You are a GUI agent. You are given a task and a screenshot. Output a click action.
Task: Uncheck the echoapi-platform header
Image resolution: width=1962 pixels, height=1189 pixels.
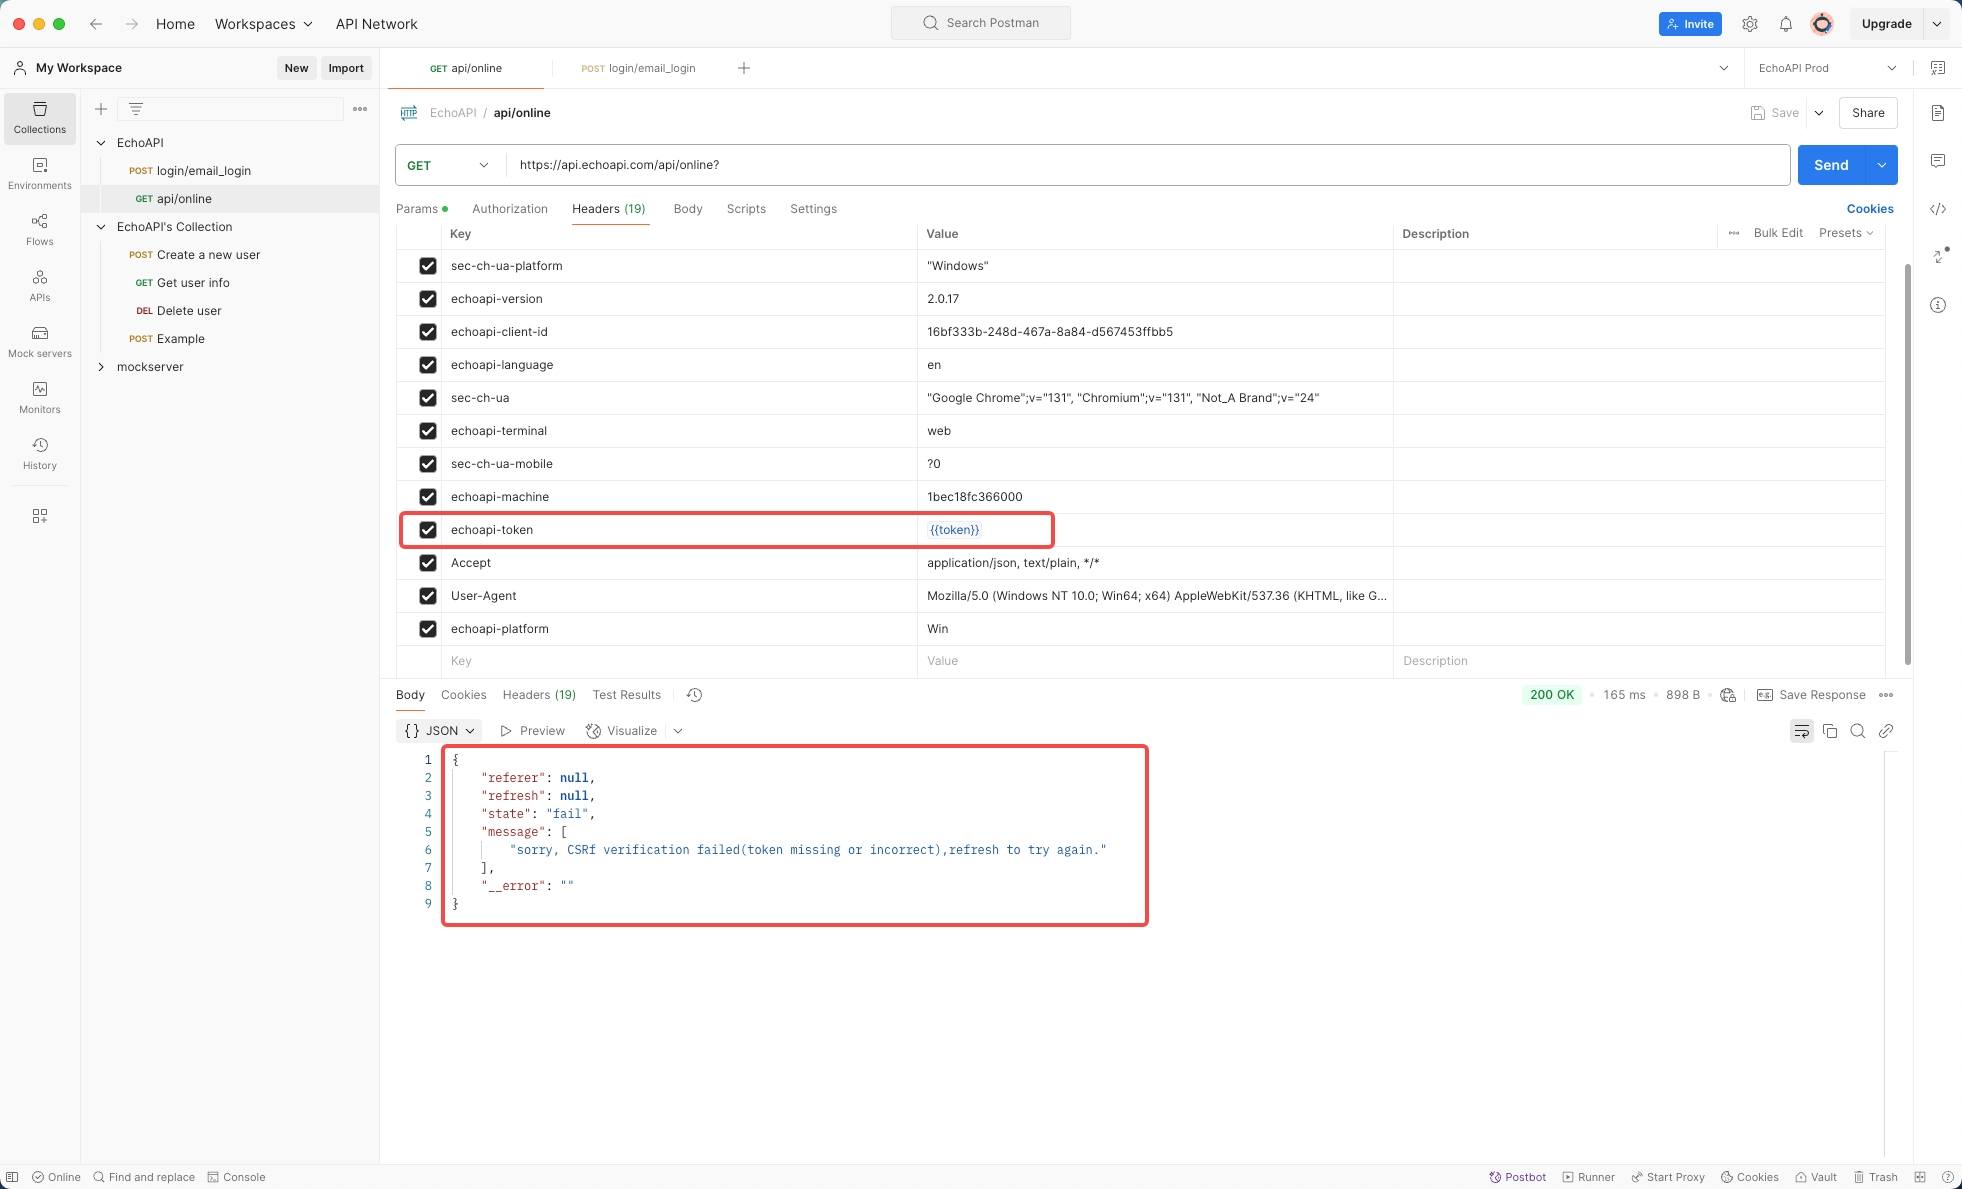point(428,629)
